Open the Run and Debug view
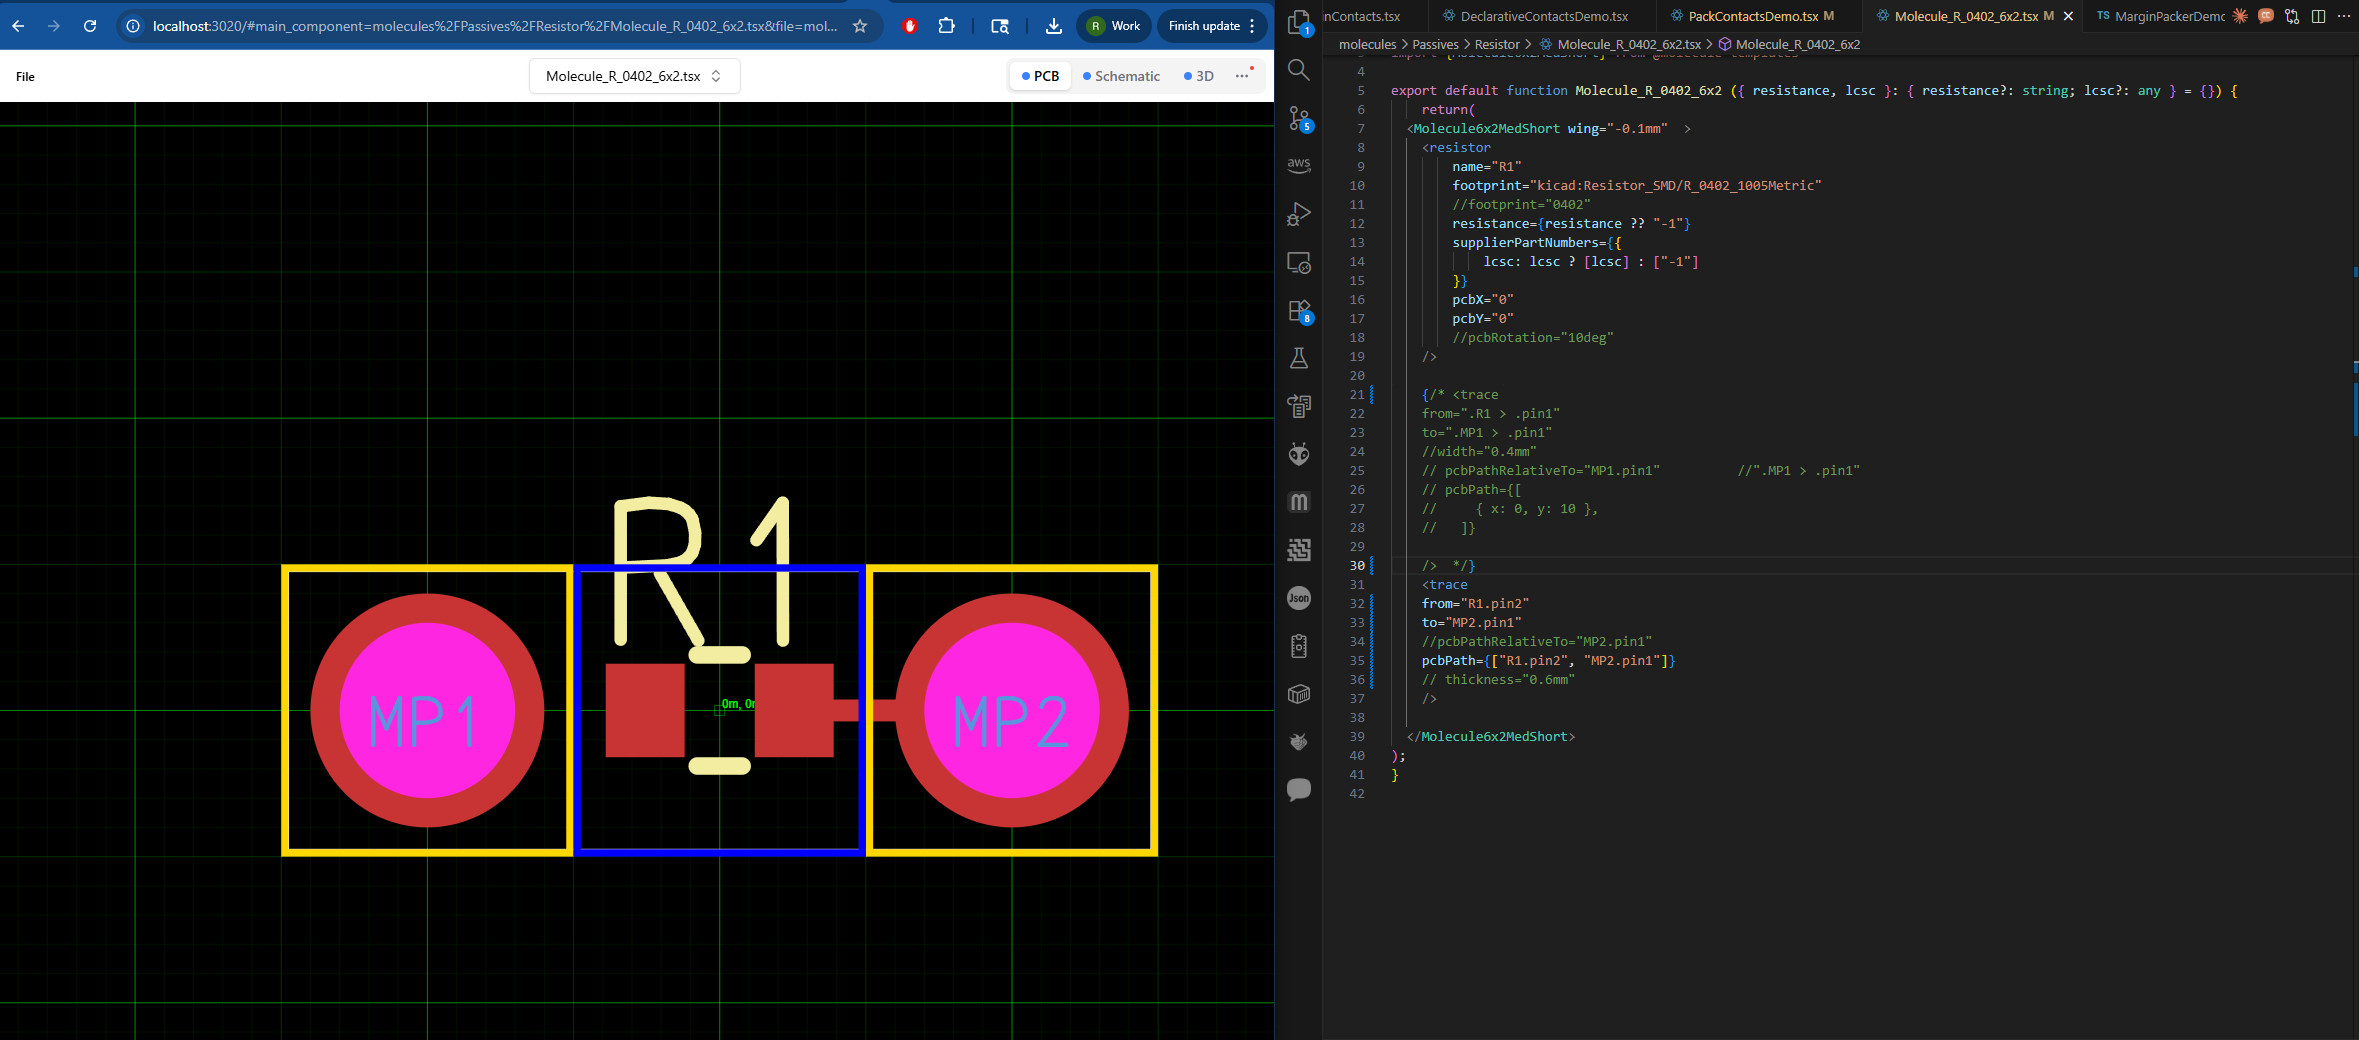2359x1040 pixels. 1299,214
